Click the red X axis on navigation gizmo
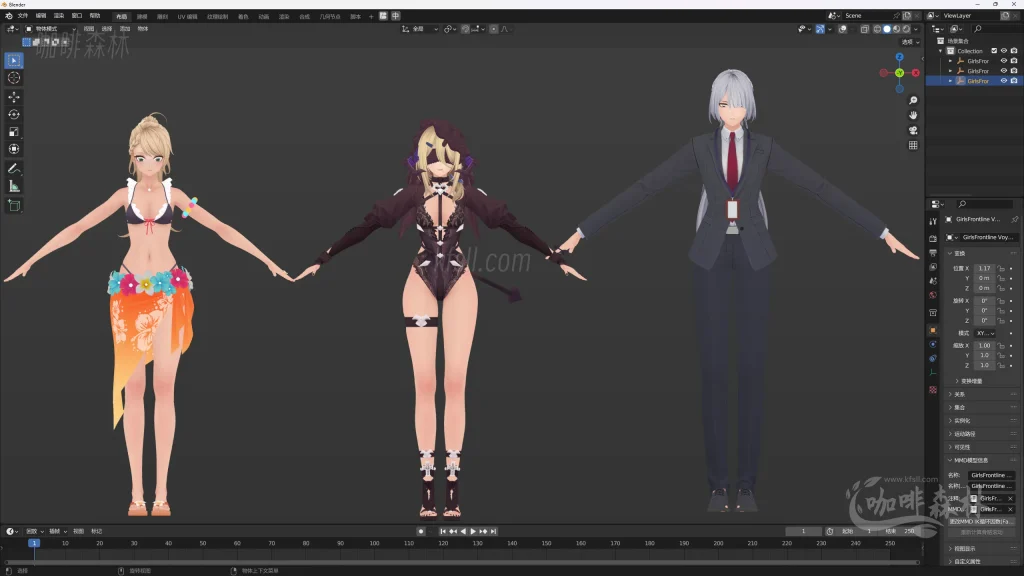 (916, 73)
